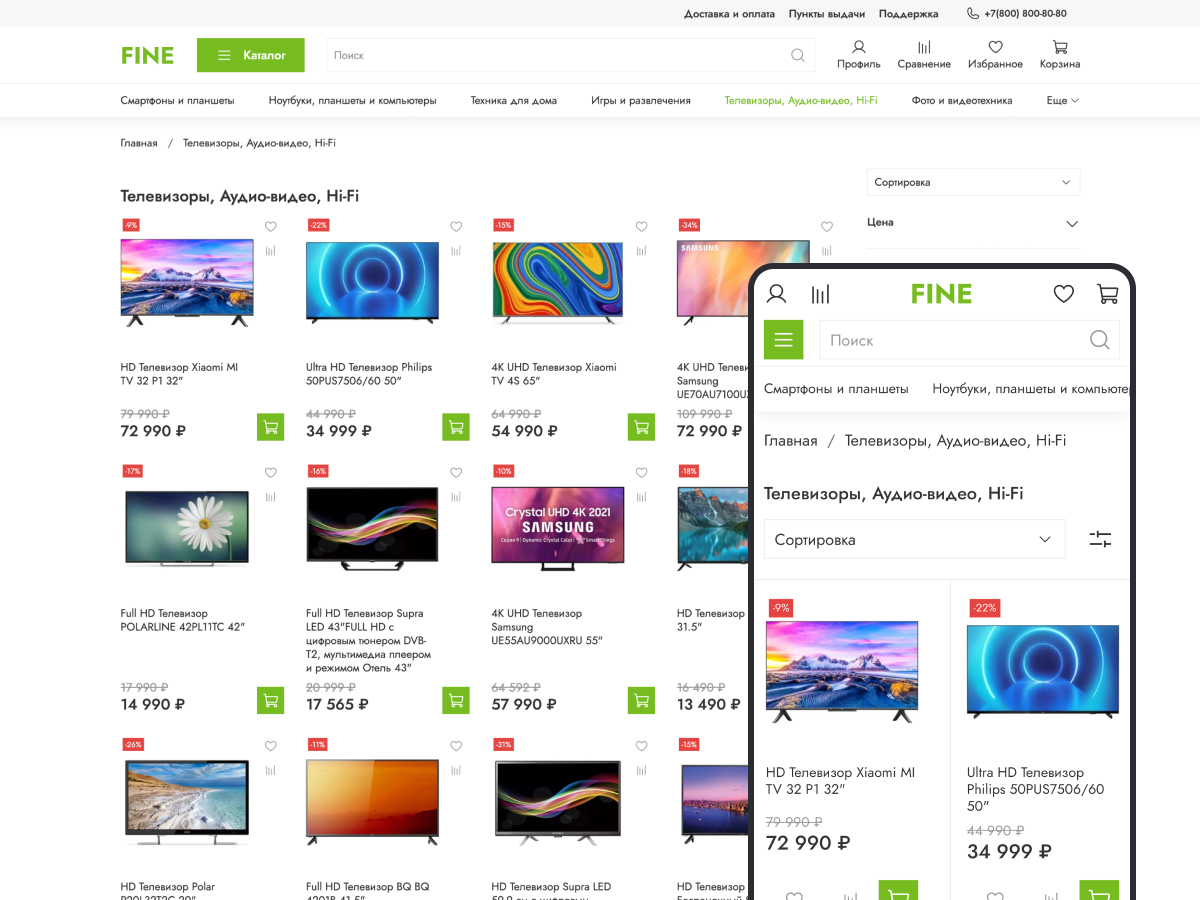Open mobile profile icon
The height and width of the screenshot is (900, 1200).
click(776, 294)
